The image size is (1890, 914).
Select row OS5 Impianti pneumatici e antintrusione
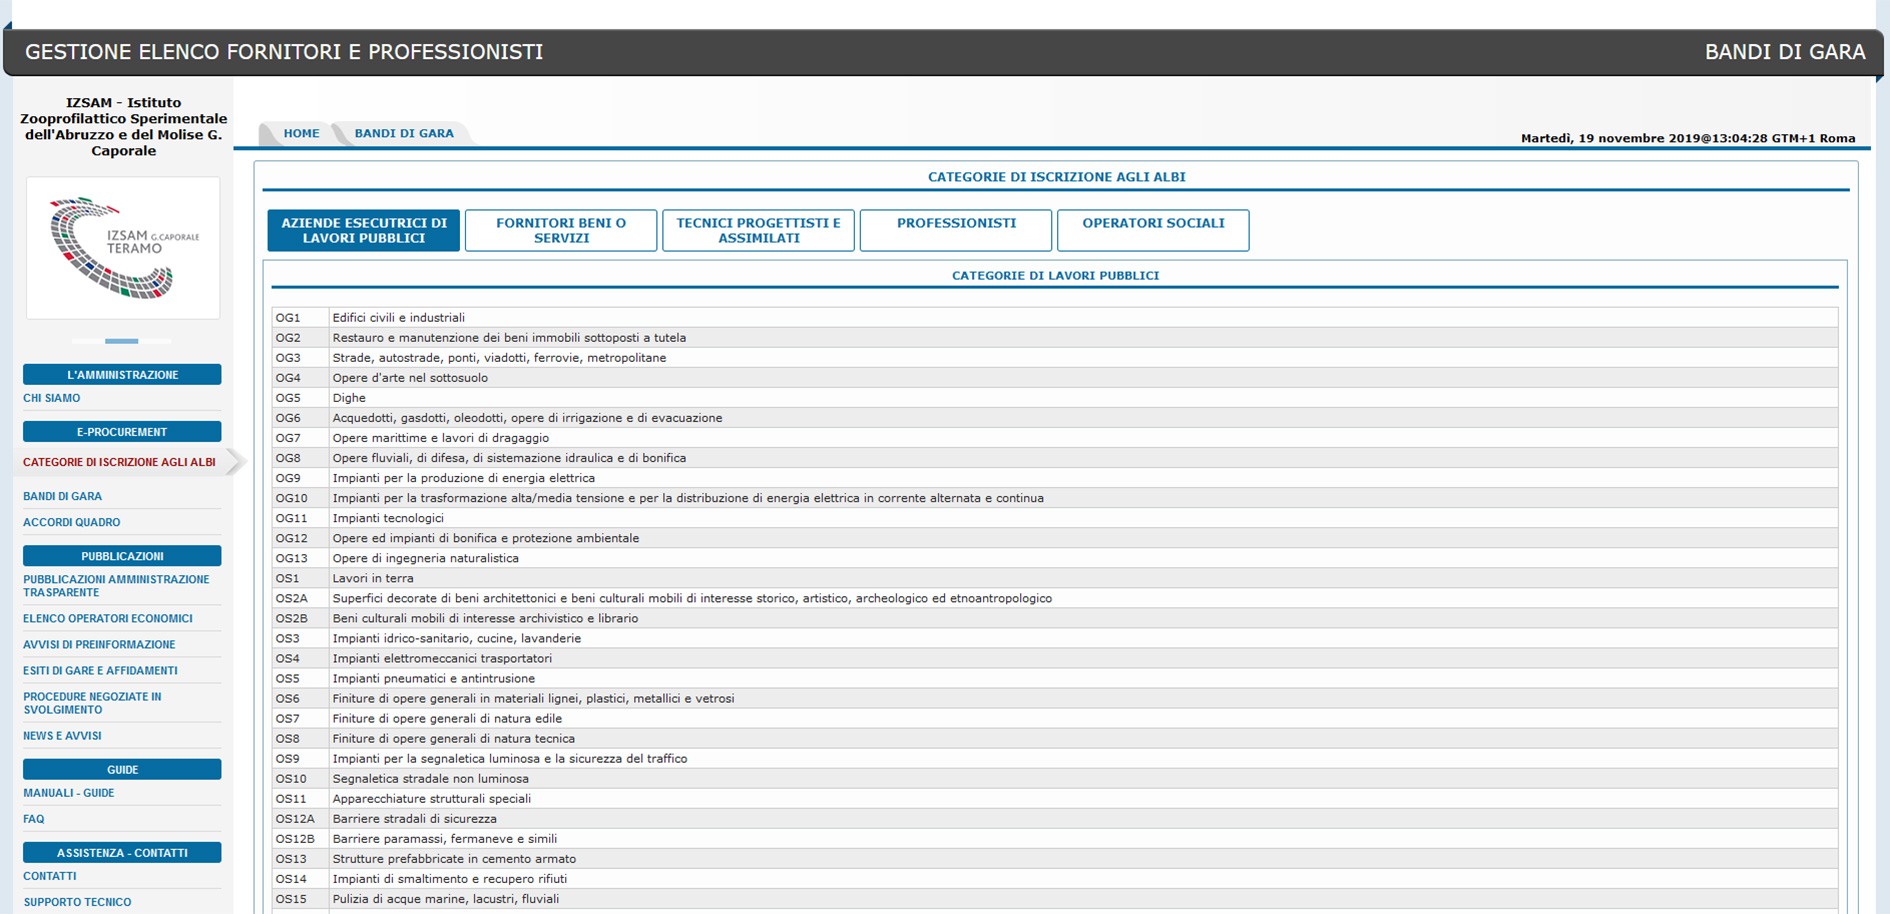1055,677
